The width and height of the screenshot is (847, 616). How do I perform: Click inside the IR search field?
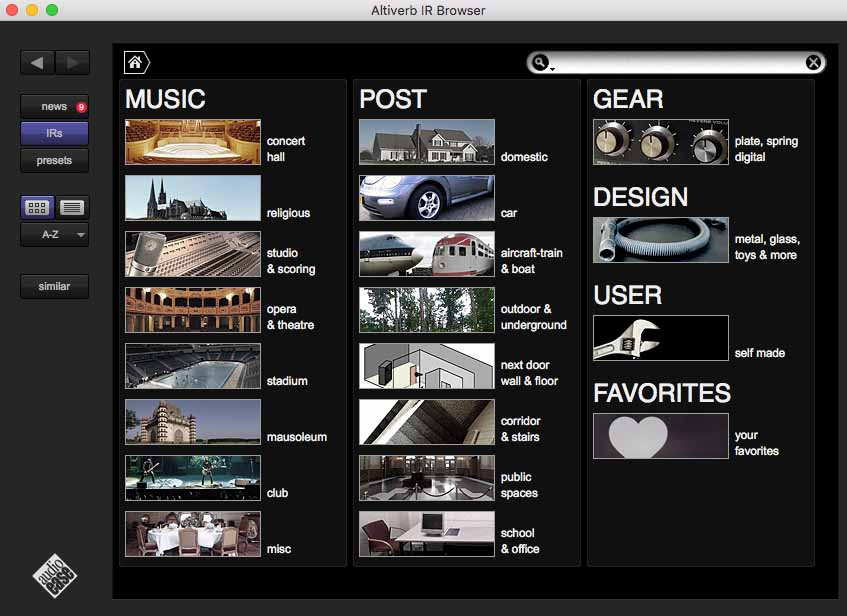pyautogui.click(x=678, y=63)
